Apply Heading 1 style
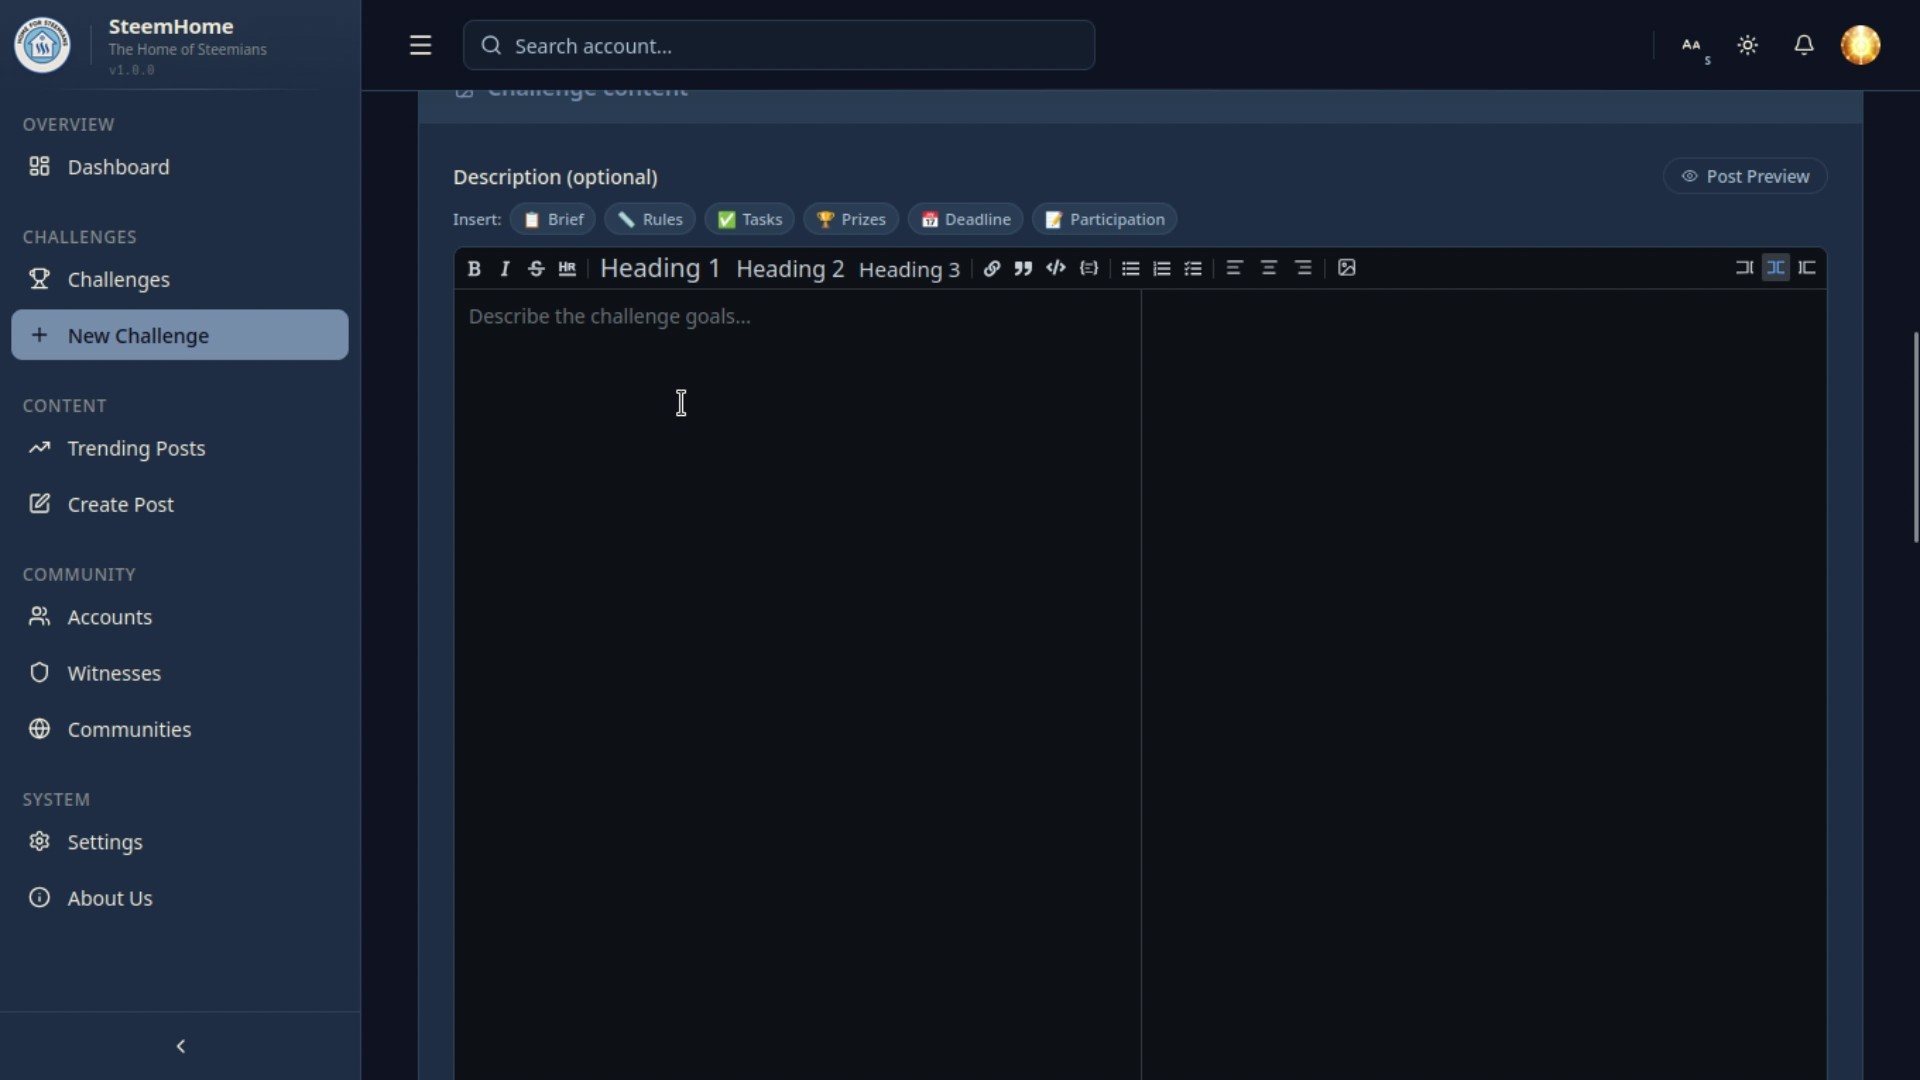The image size is (1920, 1080). [660, 268]
